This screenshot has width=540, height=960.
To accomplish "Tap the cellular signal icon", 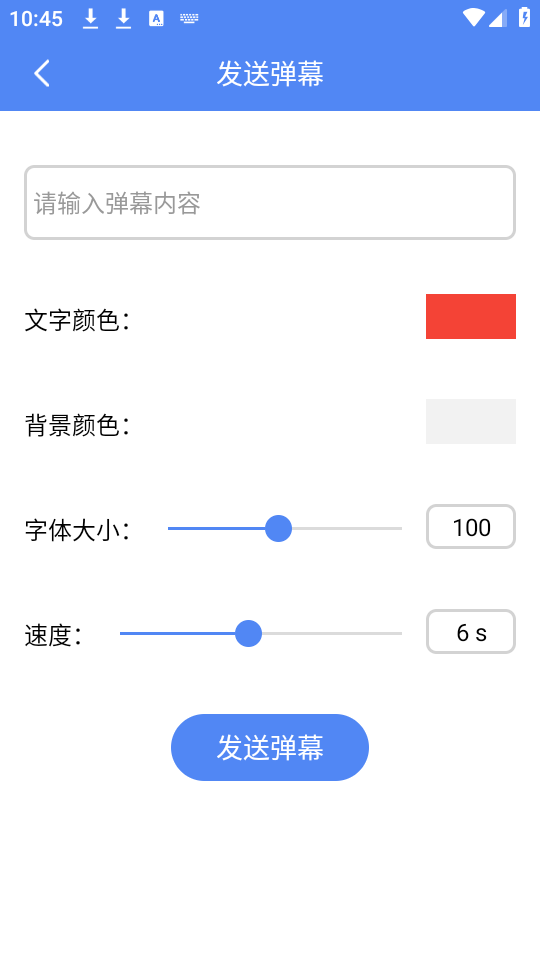I will 498,18.
